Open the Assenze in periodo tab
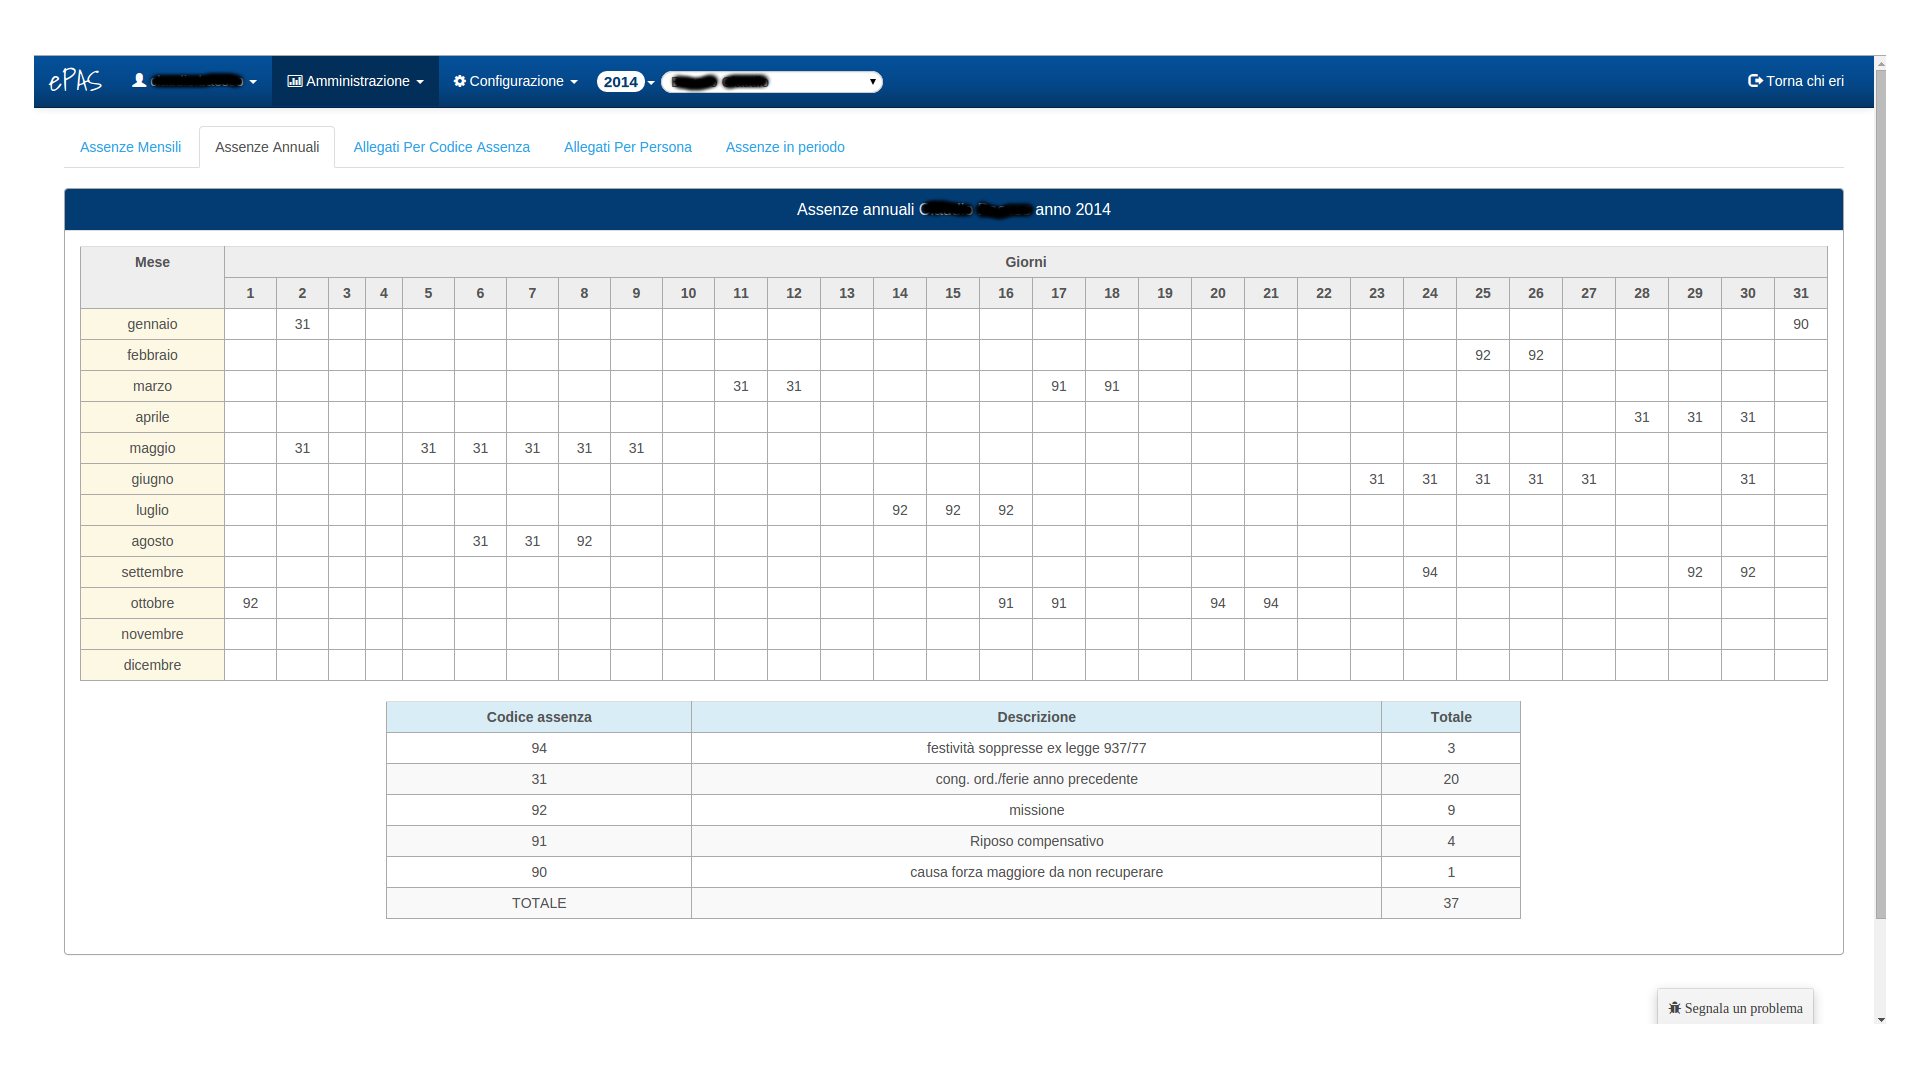 (785, 147)
